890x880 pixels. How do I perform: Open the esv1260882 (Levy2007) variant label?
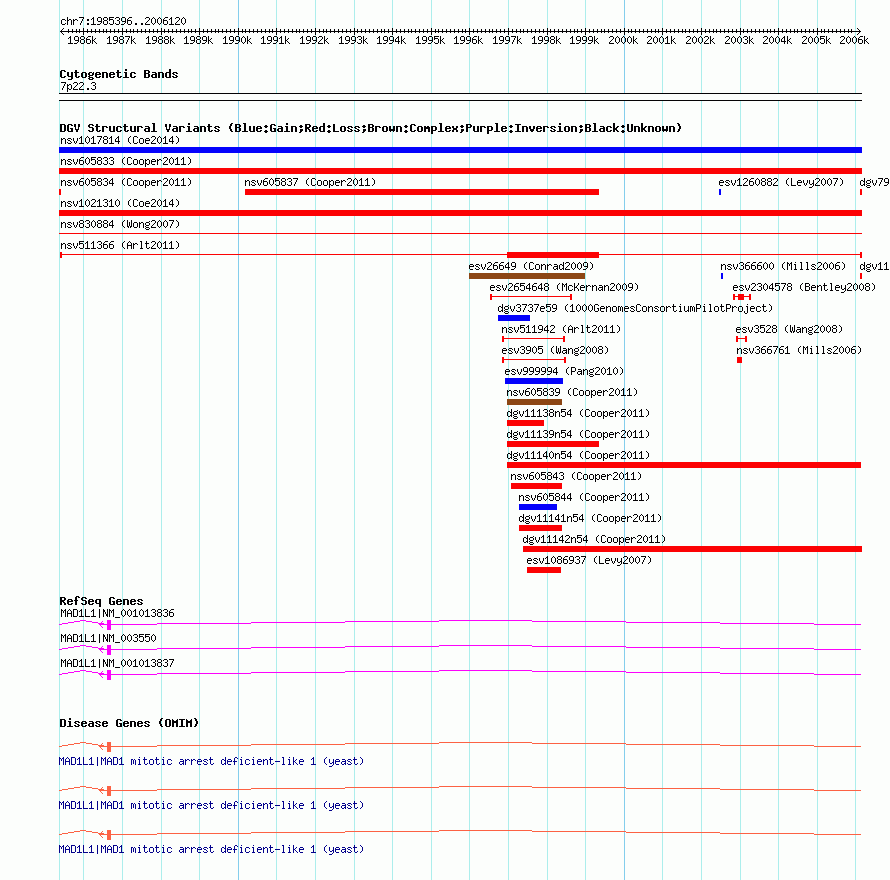pos(781,182)
